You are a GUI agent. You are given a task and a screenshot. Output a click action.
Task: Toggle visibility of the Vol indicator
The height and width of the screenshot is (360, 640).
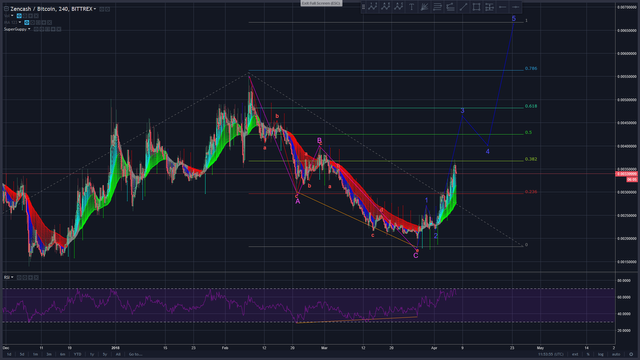[x=19, y=16]
